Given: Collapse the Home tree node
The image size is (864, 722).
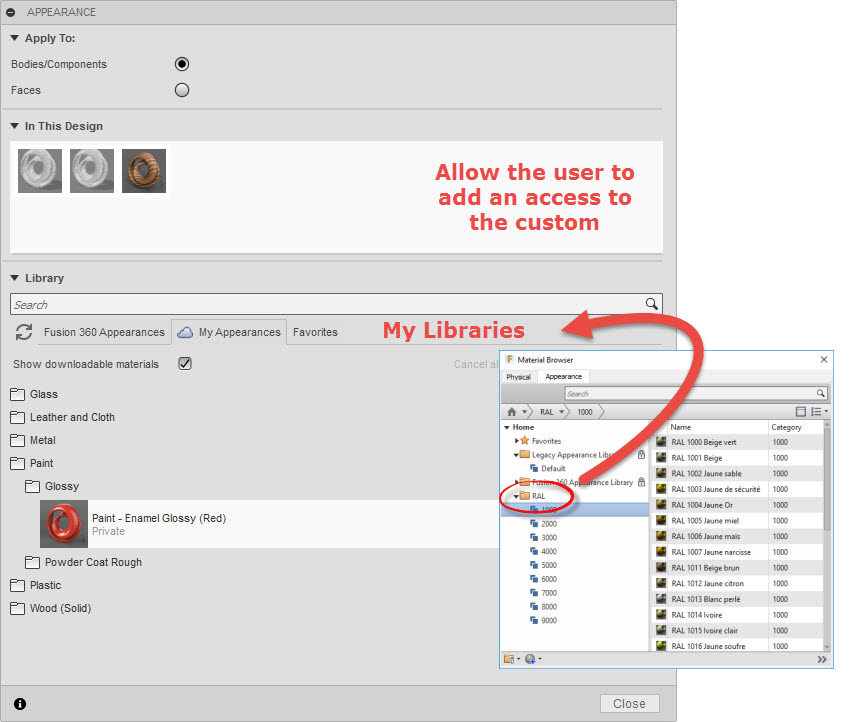Looking at the screenshot, I should tap(507, 427).
